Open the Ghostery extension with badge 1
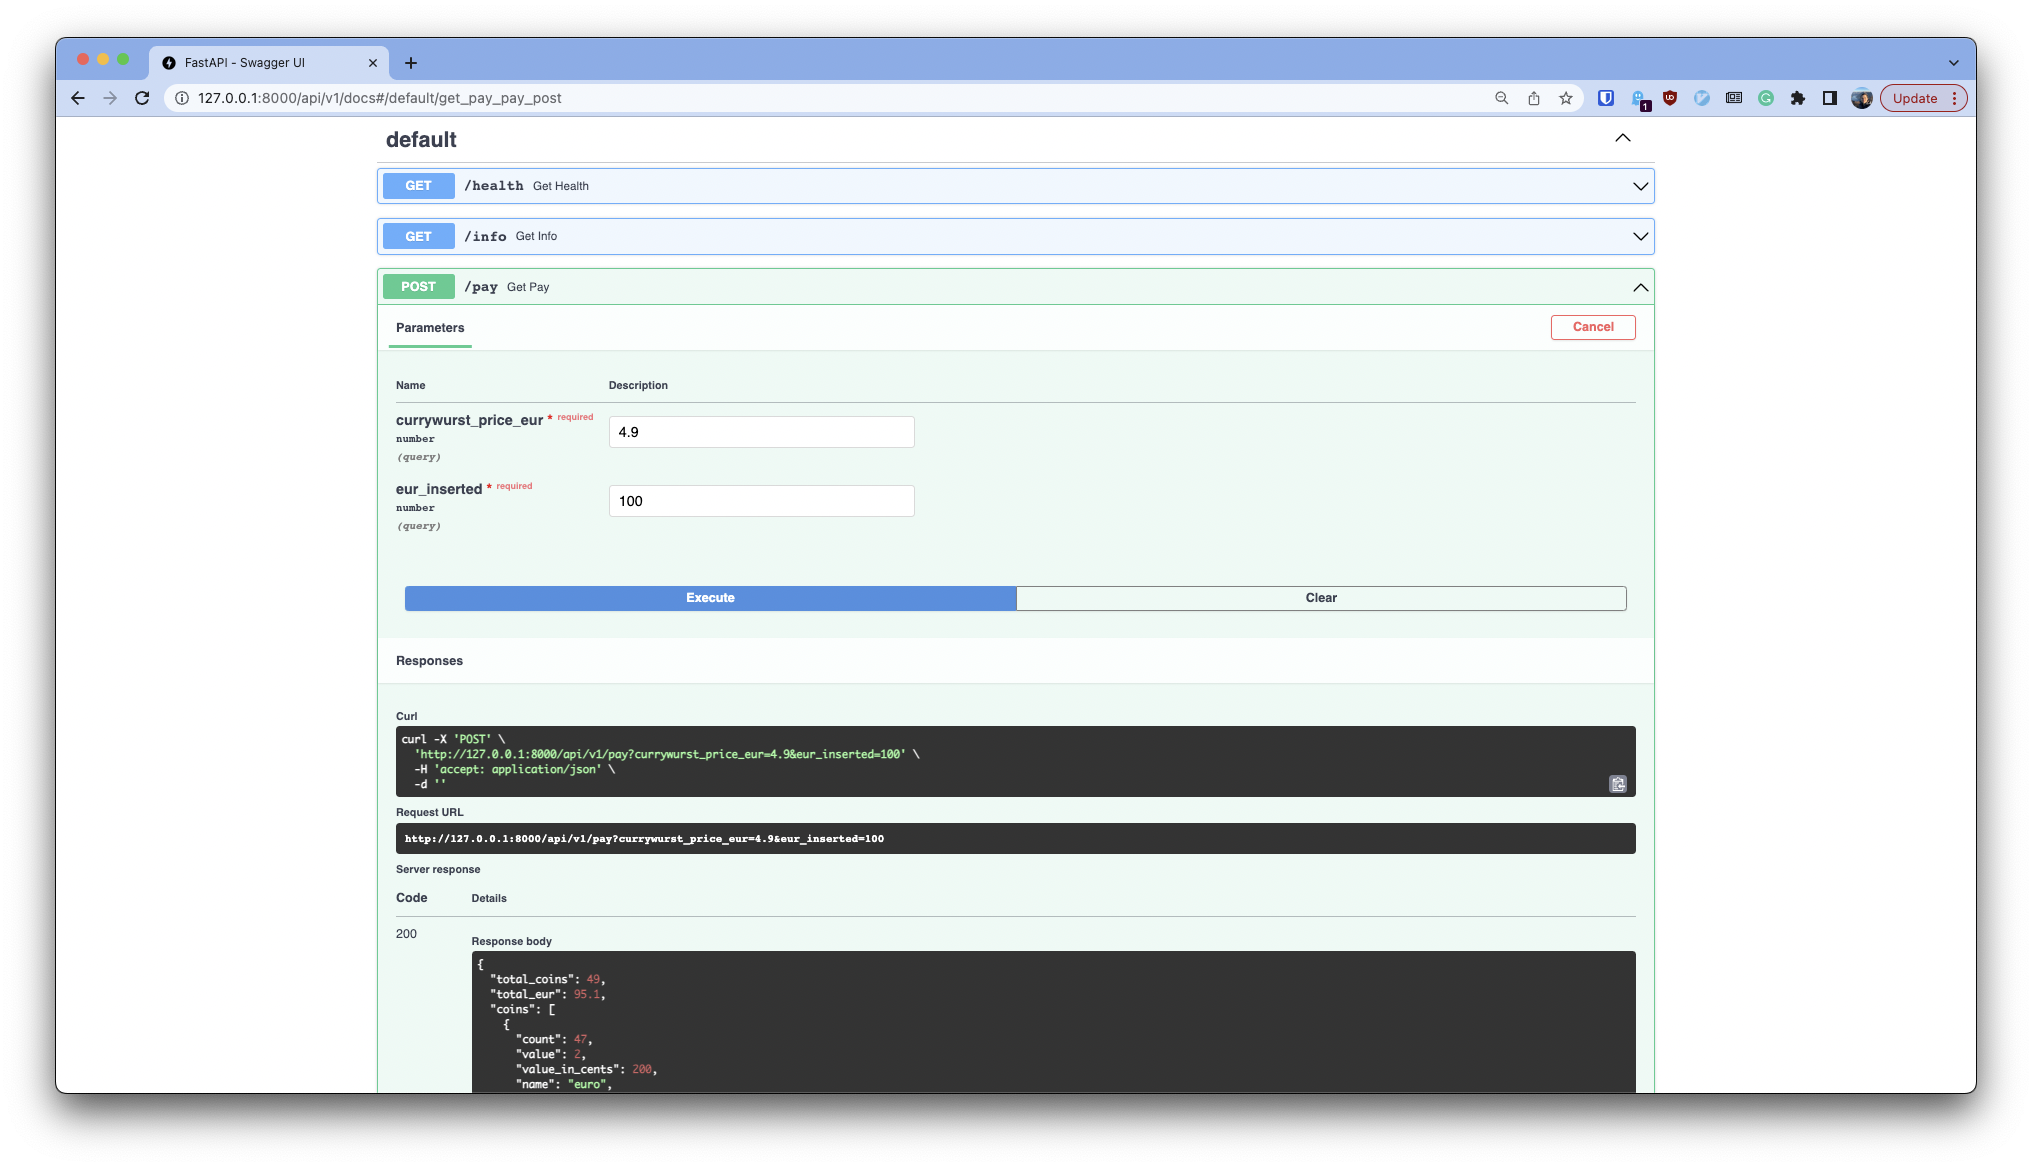 coord(1639,99)
